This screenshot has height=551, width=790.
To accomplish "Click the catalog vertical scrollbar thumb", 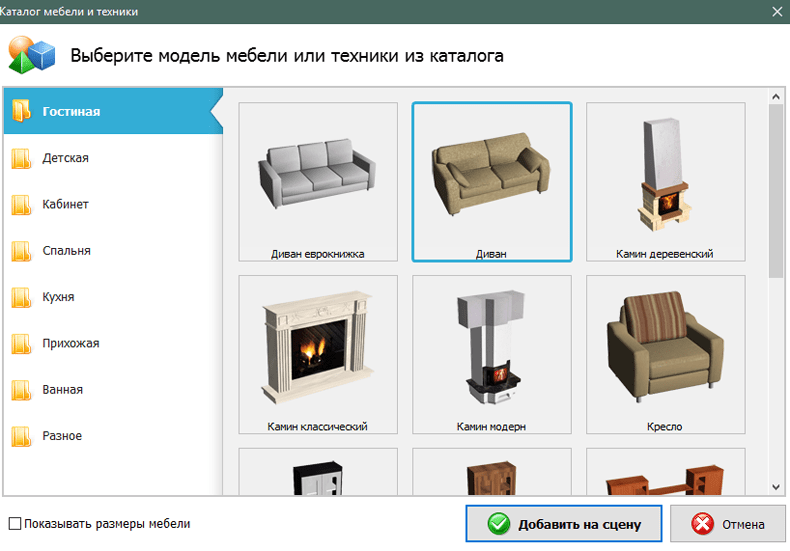I will 776,191.
